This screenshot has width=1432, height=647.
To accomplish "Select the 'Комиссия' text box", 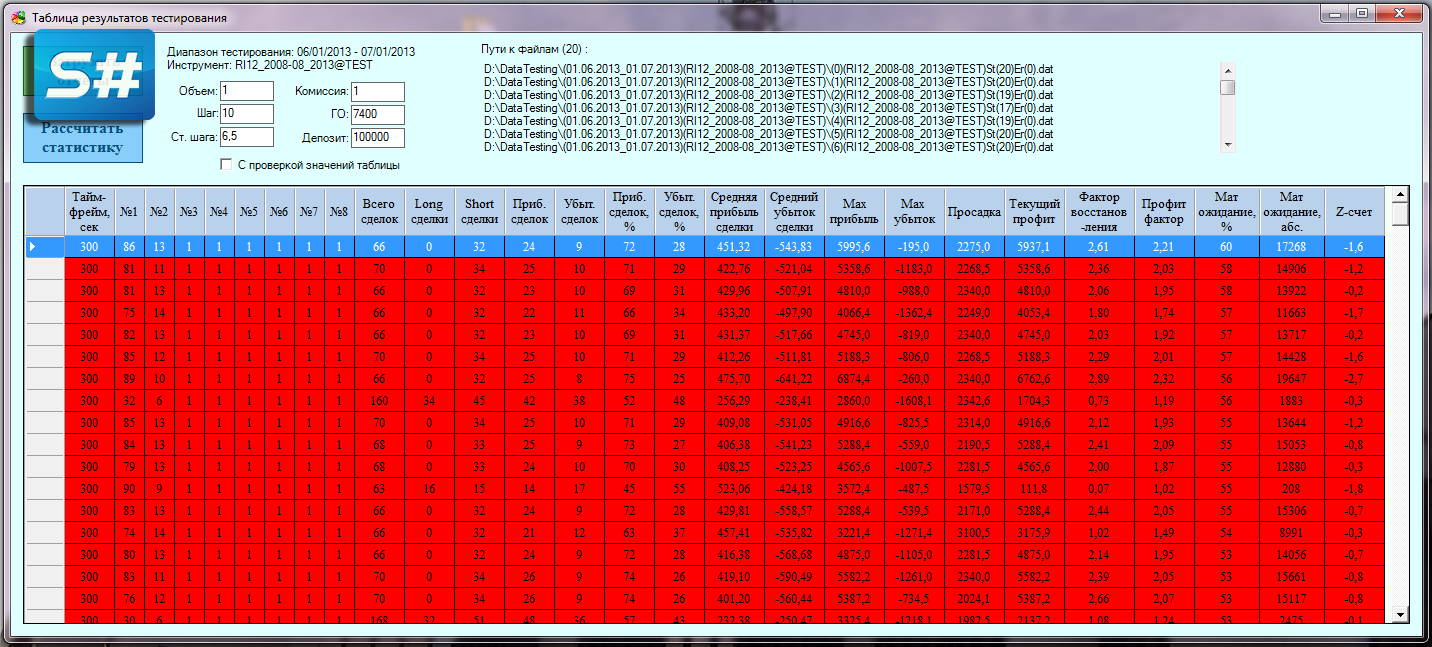I will [x=377, y=91].
